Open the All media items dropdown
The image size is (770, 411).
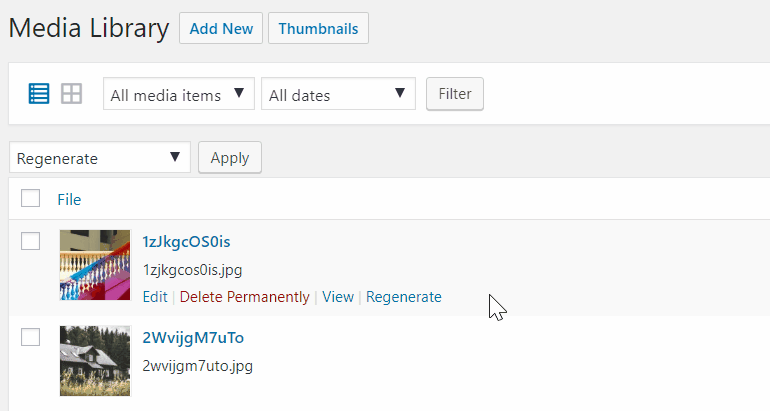[179, 94]
